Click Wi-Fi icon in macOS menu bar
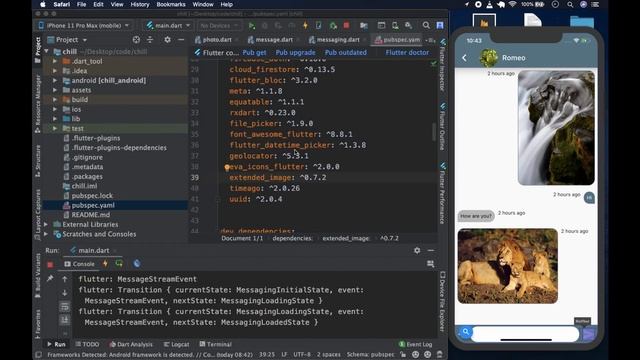This screenshot has height=360, width=640. 512,4
